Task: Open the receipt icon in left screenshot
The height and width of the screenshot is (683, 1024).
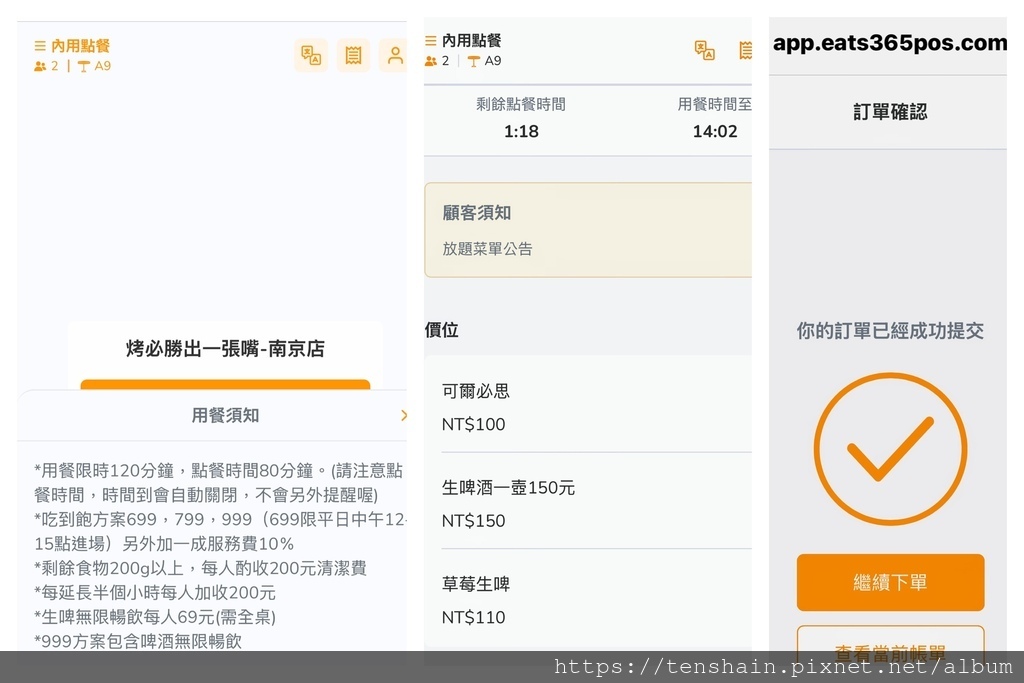Action: click(353, 55)
